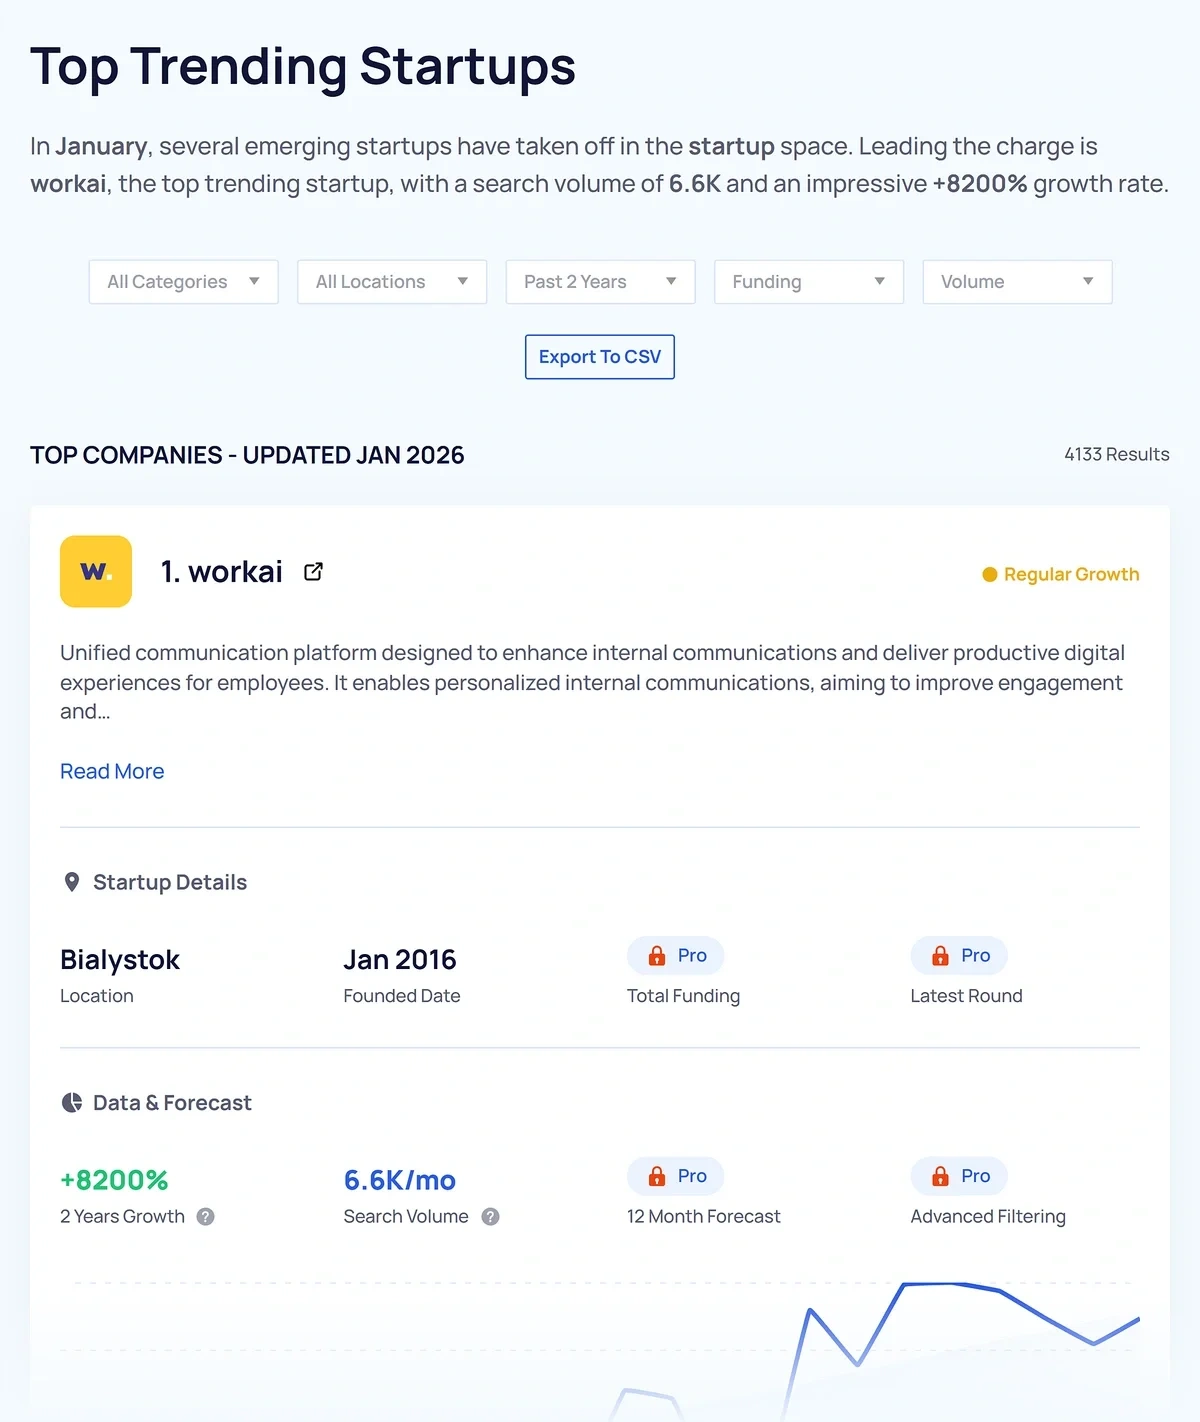Open the help tooltip next to Search Volume
This screenshot has width=1200, height=1422.
point(490,1216)
